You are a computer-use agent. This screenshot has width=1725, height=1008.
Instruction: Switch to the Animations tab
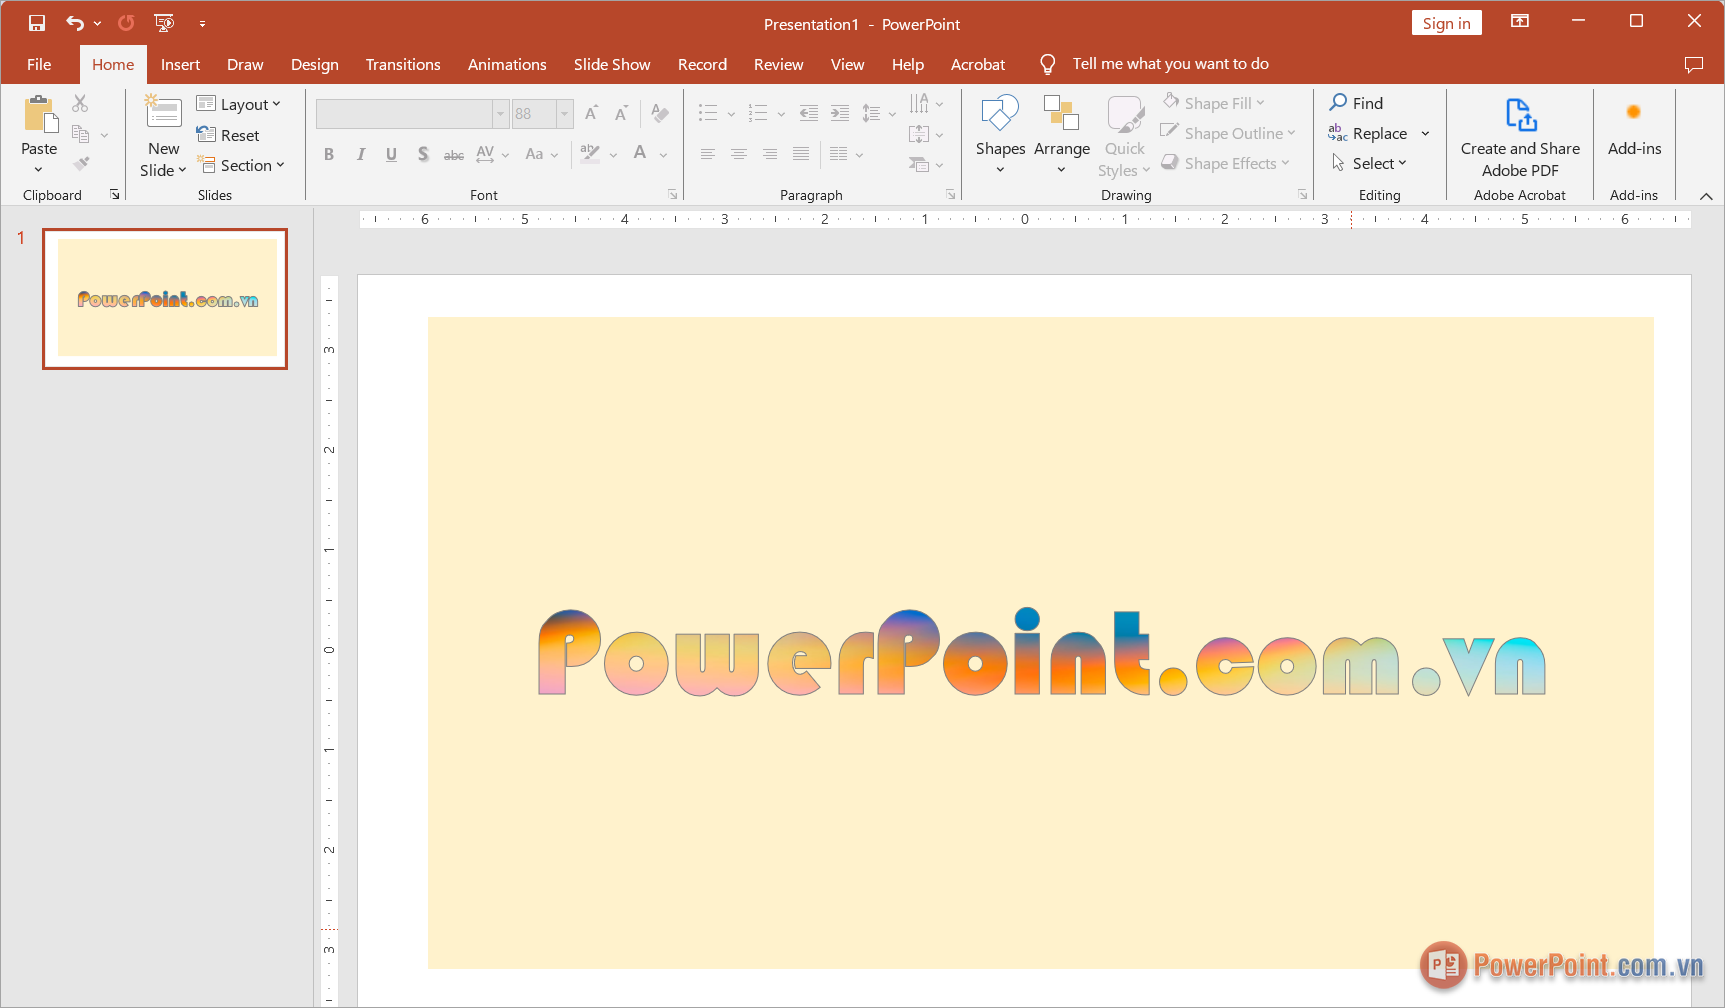tap(507, 63)
